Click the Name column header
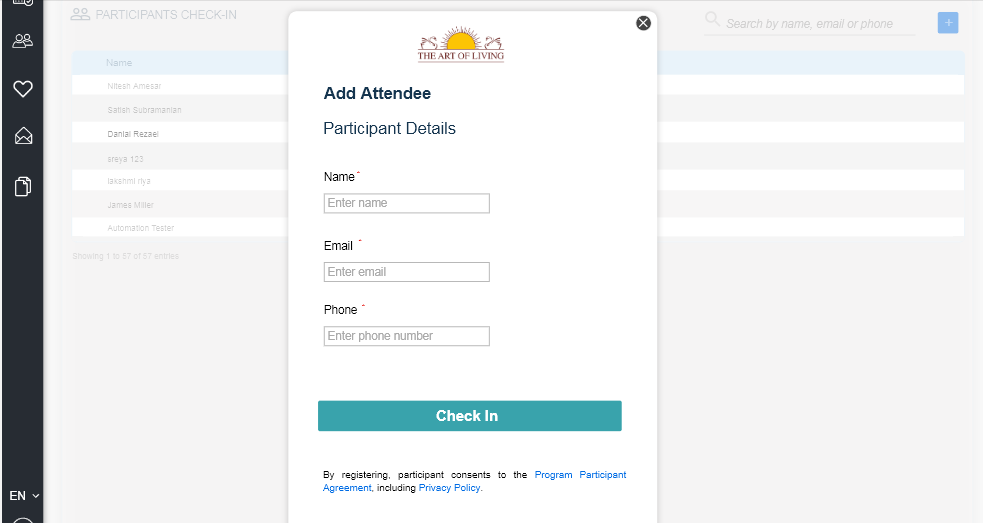The image size is (983, 523). pos(119,63)
